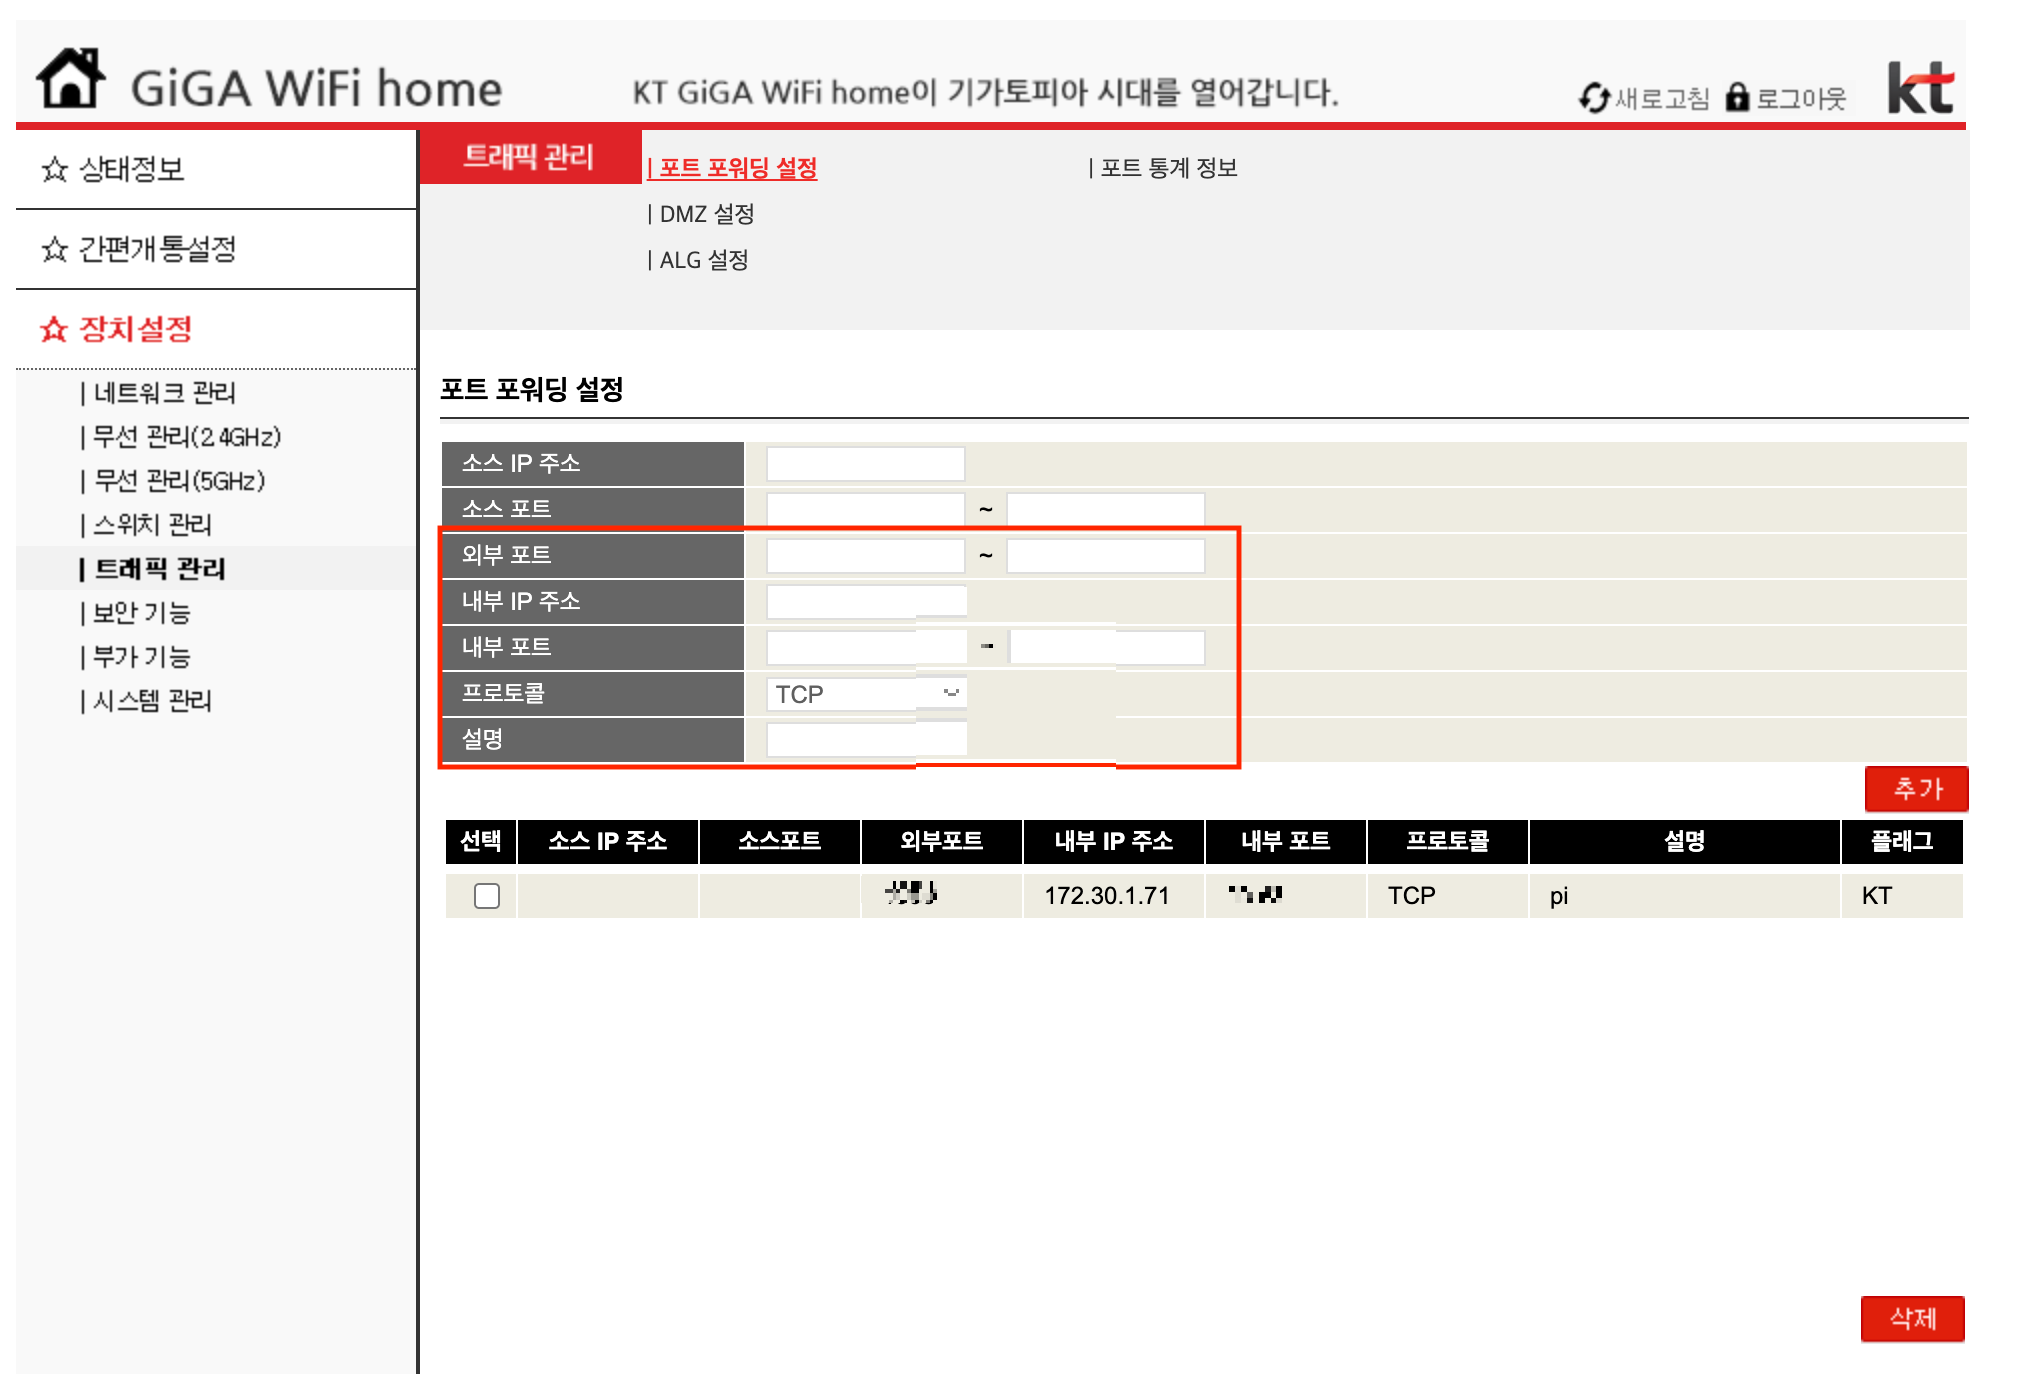Open the ALG 설정 menu item
Viewport: 2032px width, 1374px height.
[x=703, y=260]
